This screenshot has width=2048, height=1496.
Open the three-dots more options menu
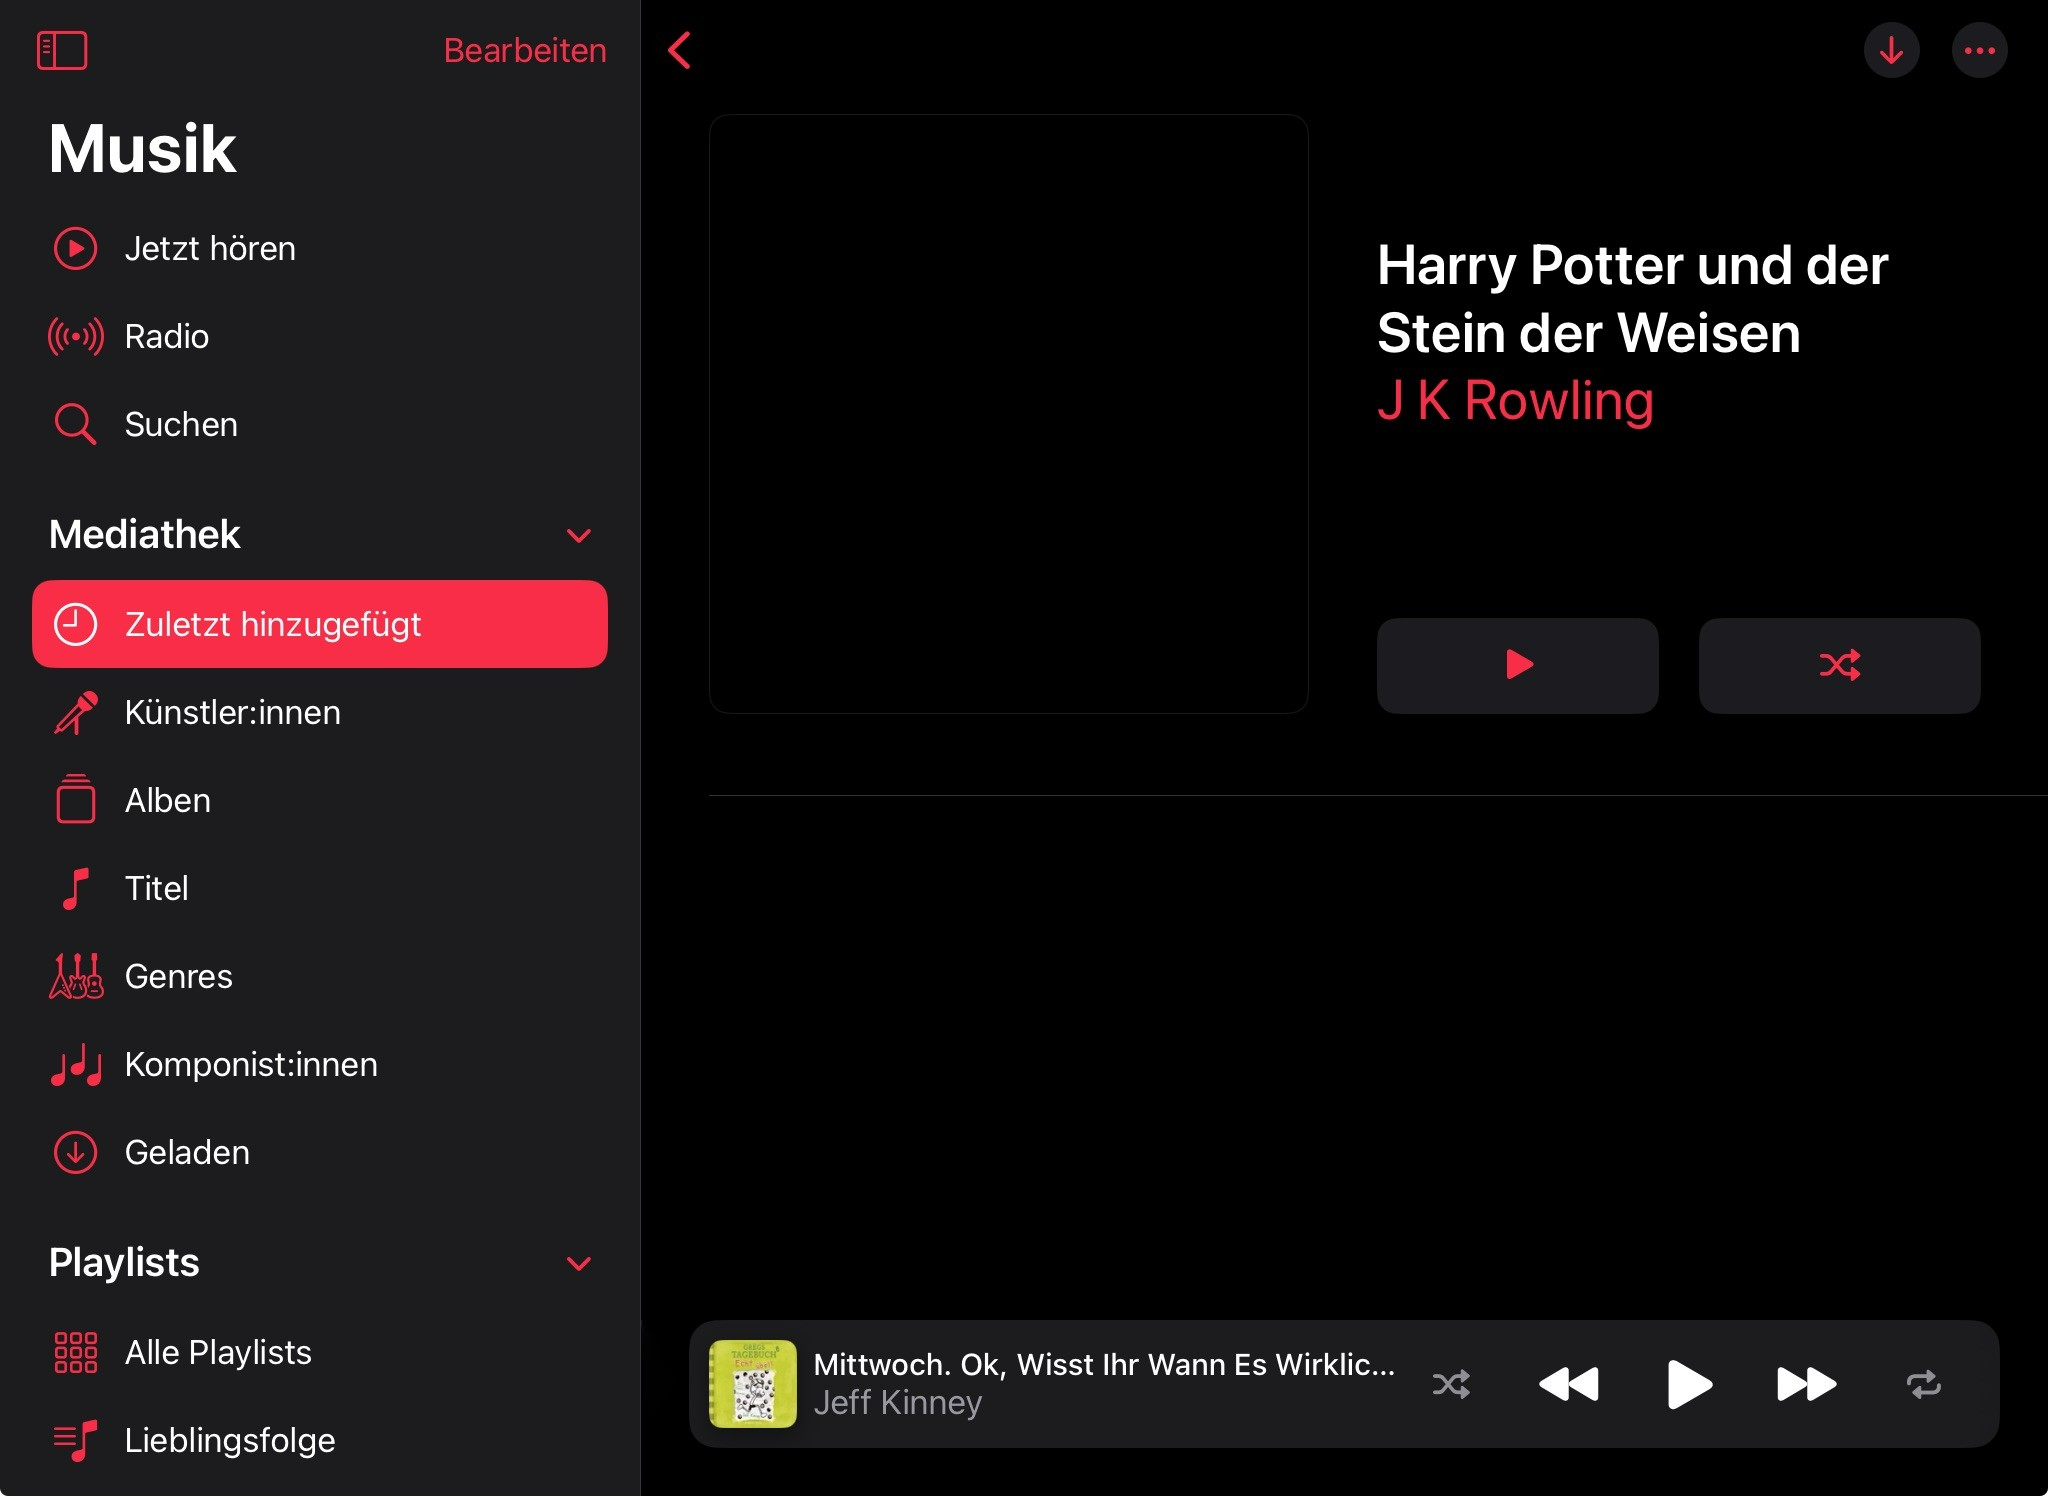tap(1979, 50)
